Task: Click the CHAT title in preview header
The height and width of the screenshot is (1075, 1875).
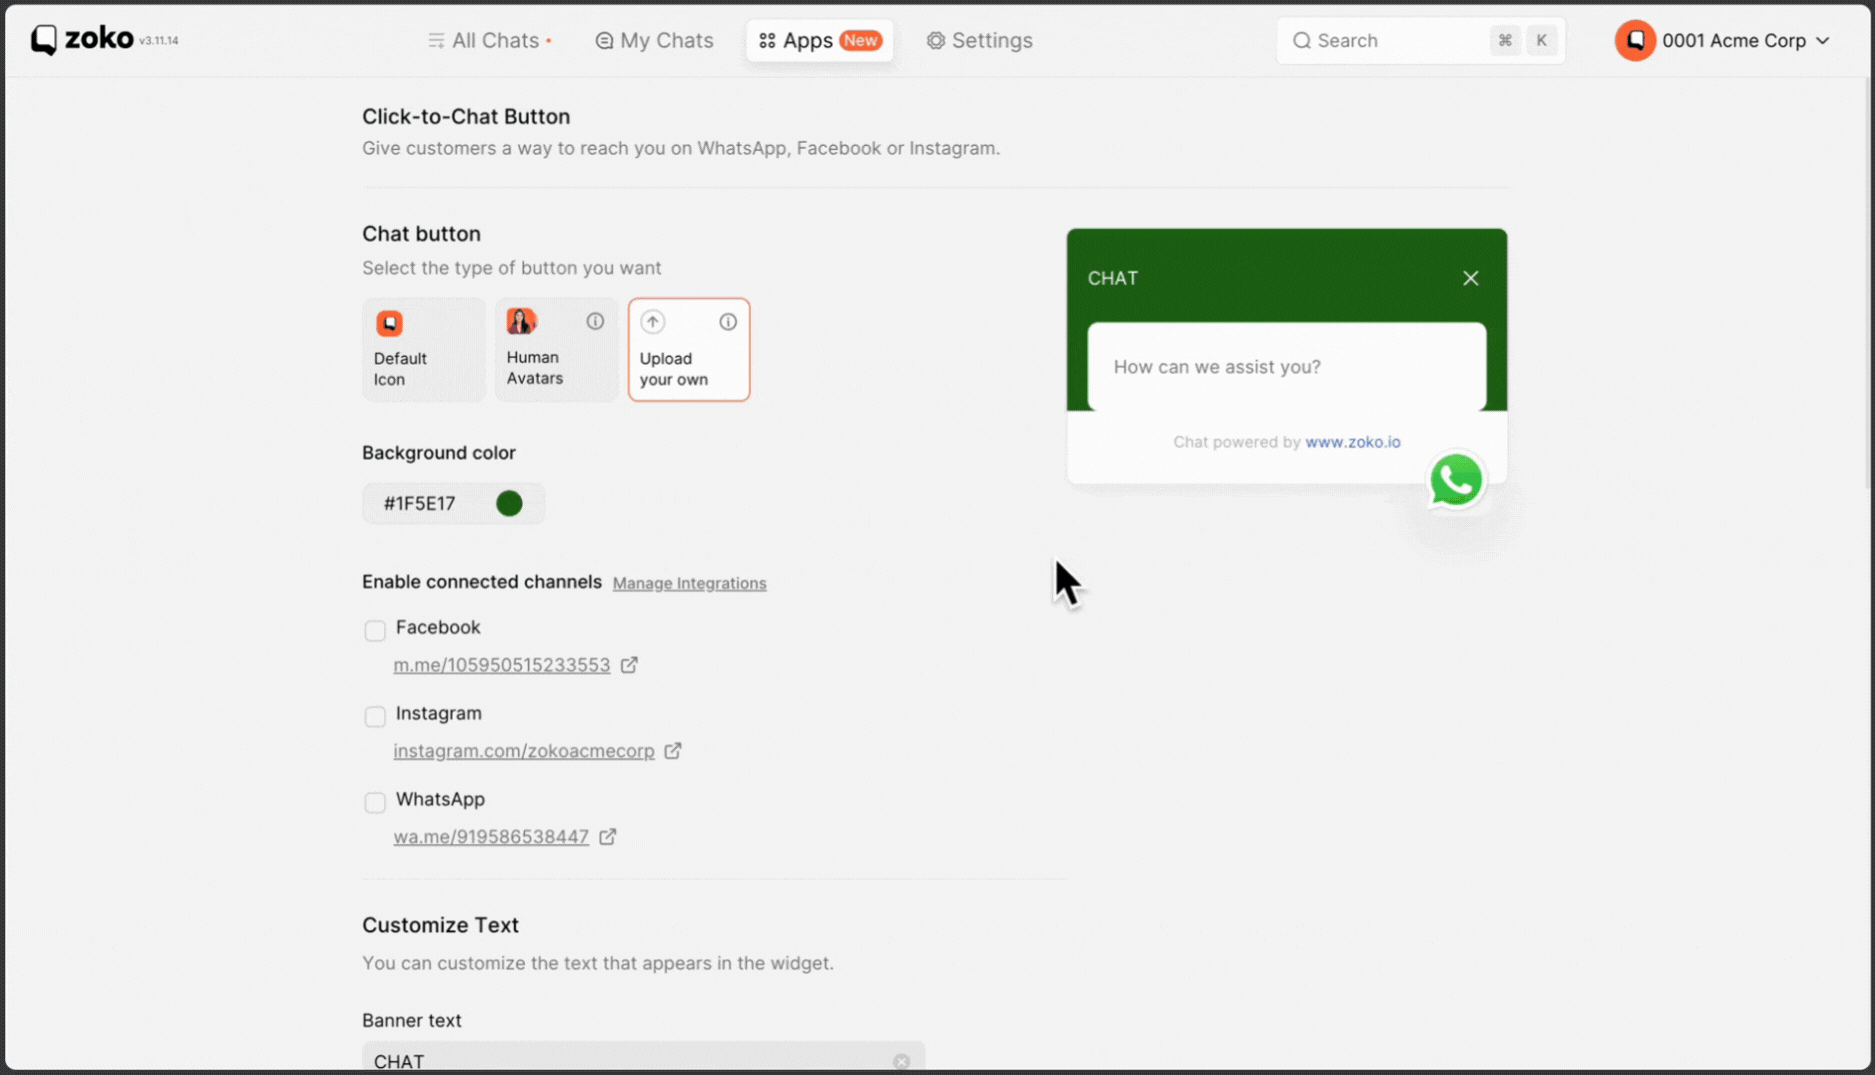Action: pos(1112,278)
